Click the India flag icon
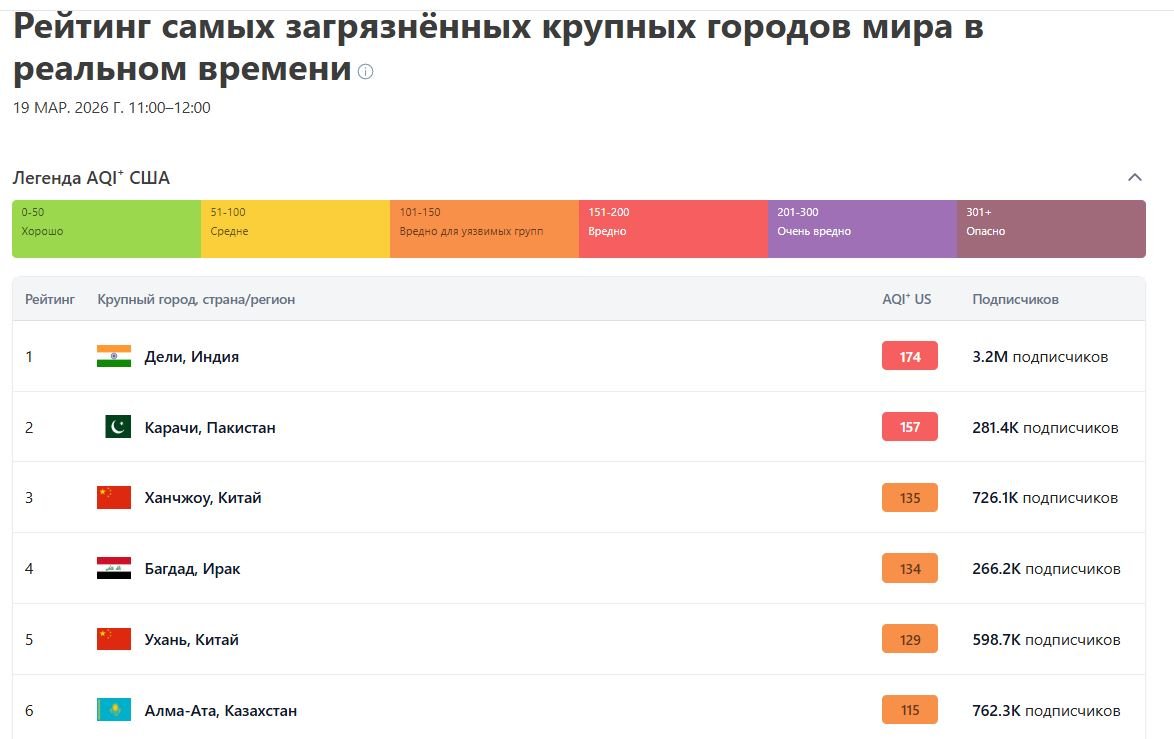This screenshot has width=1174, height=739. pyautogui.click(x=114, y=356)
